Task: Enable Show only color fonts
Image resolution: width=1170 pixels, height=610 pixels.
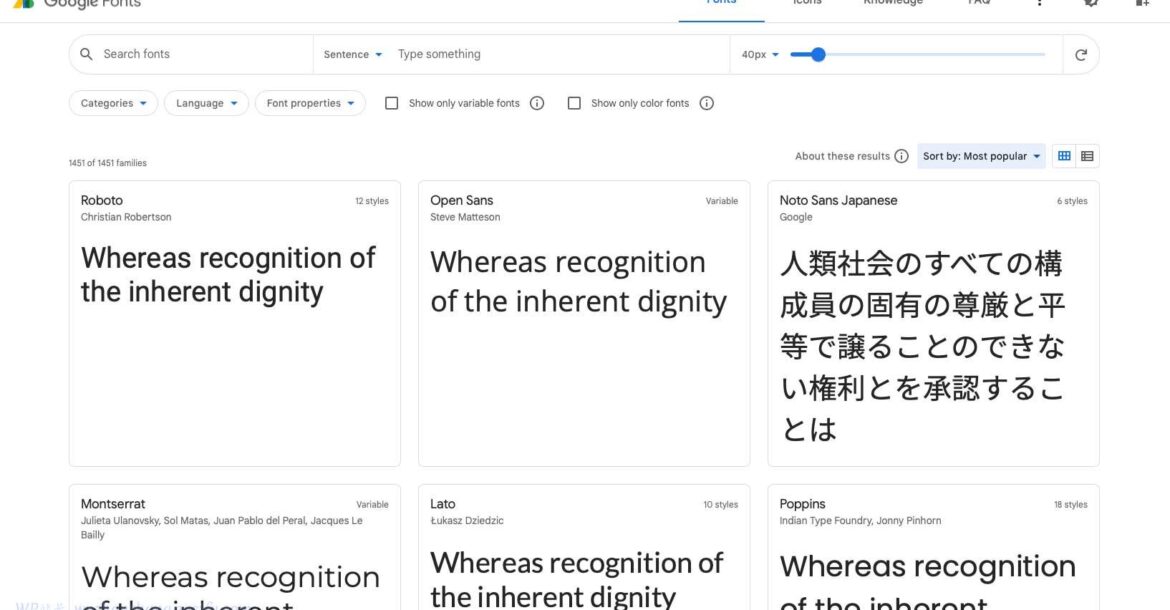Action: coord(574,102)
